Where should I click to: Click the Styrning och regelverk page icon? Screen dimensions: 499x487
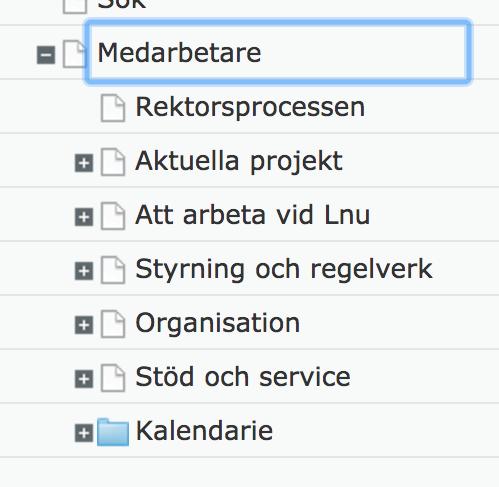[x=113, y=270]
